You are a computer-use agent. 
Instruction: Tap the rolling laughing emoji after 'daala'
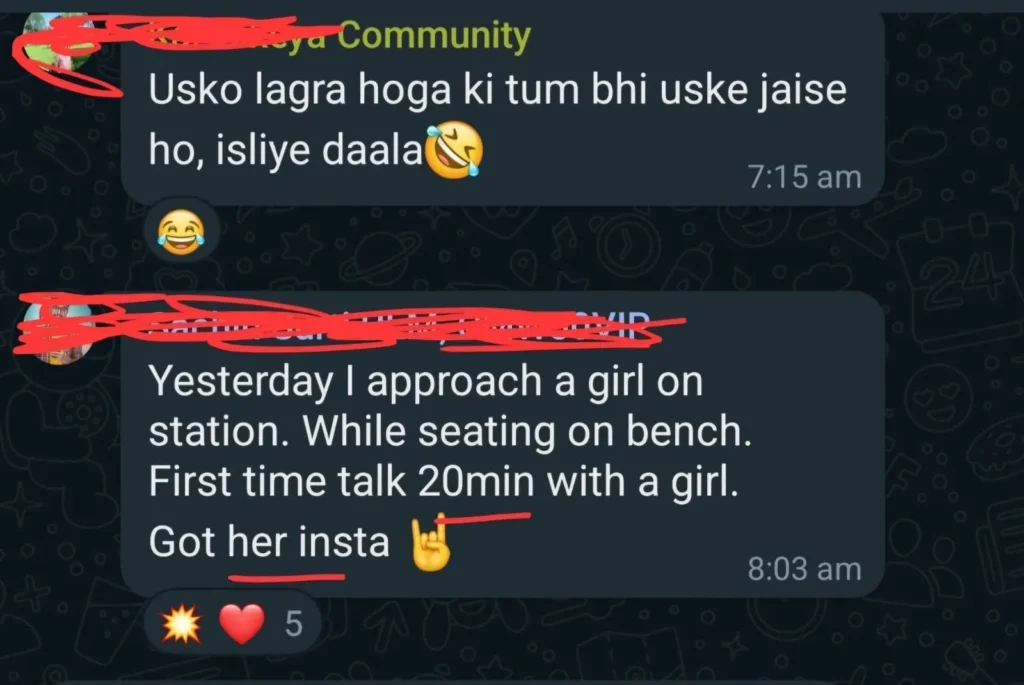click(x=455, y=149)
